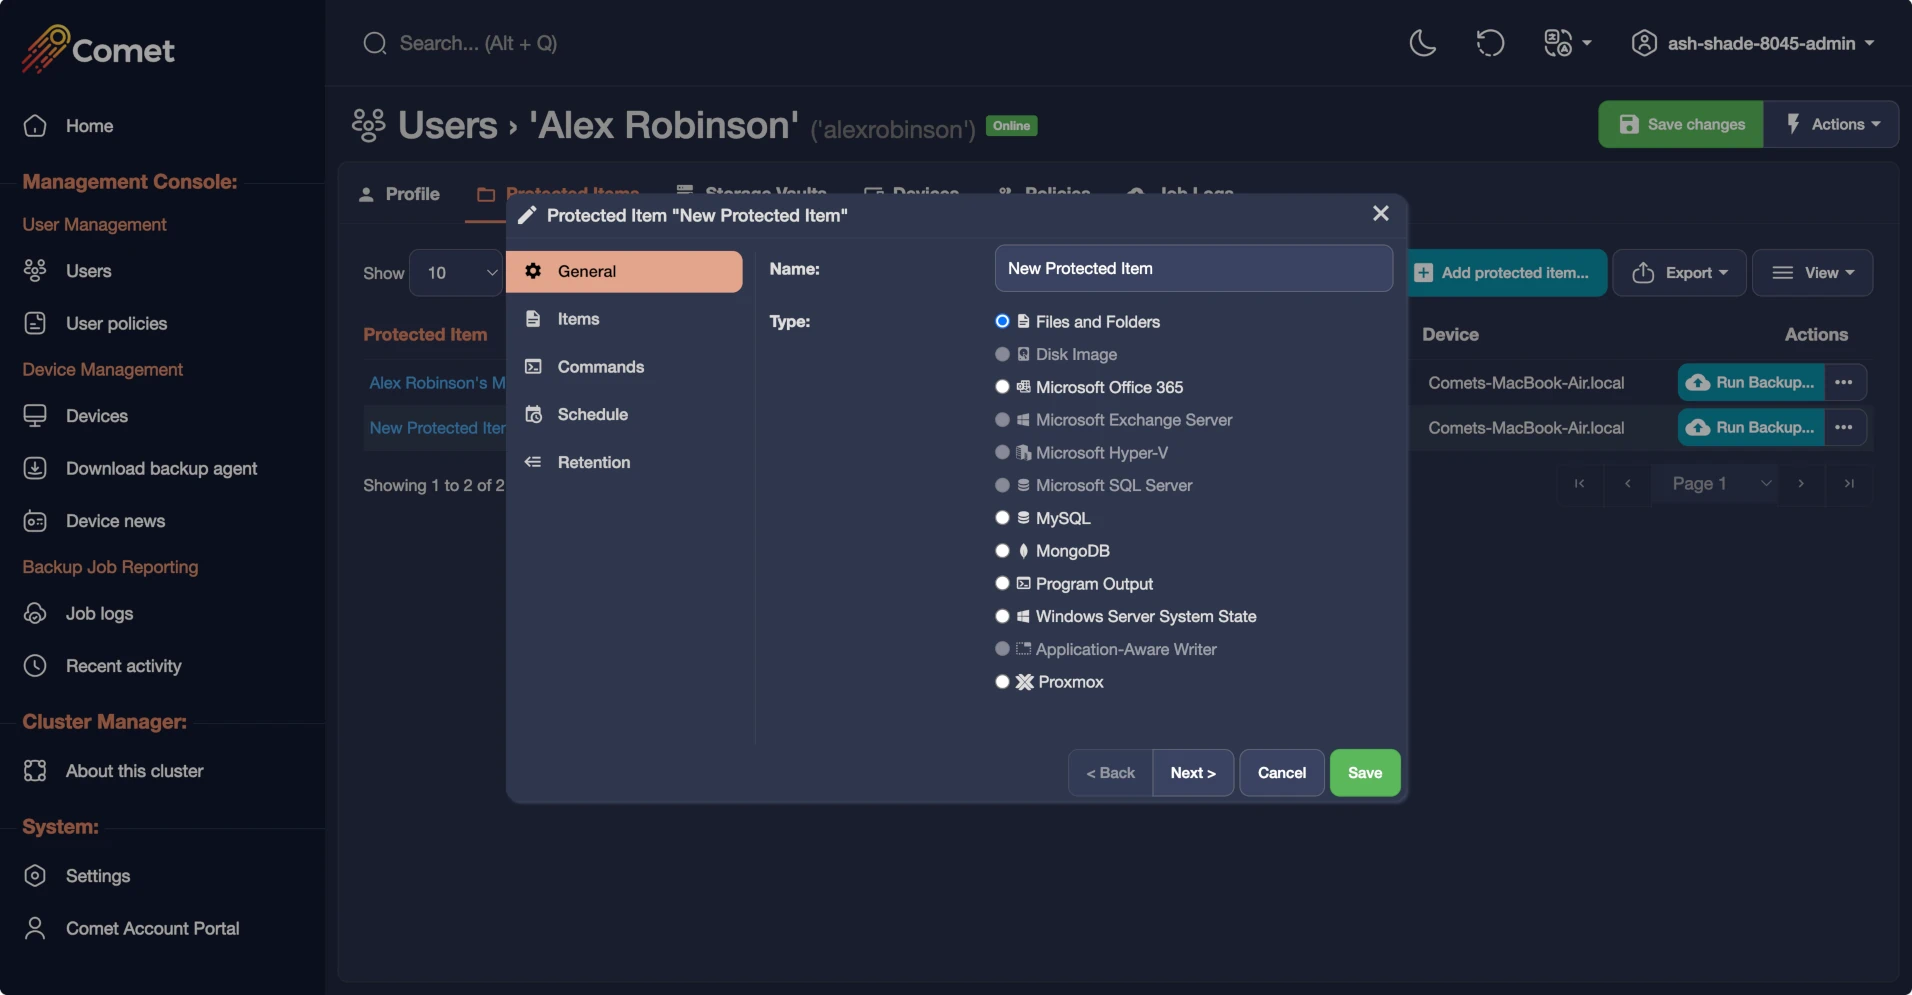Click the Download backup agent icon
Image resolution: width=1912 pixels, height=995 pixels.
[x=35, y=468]
